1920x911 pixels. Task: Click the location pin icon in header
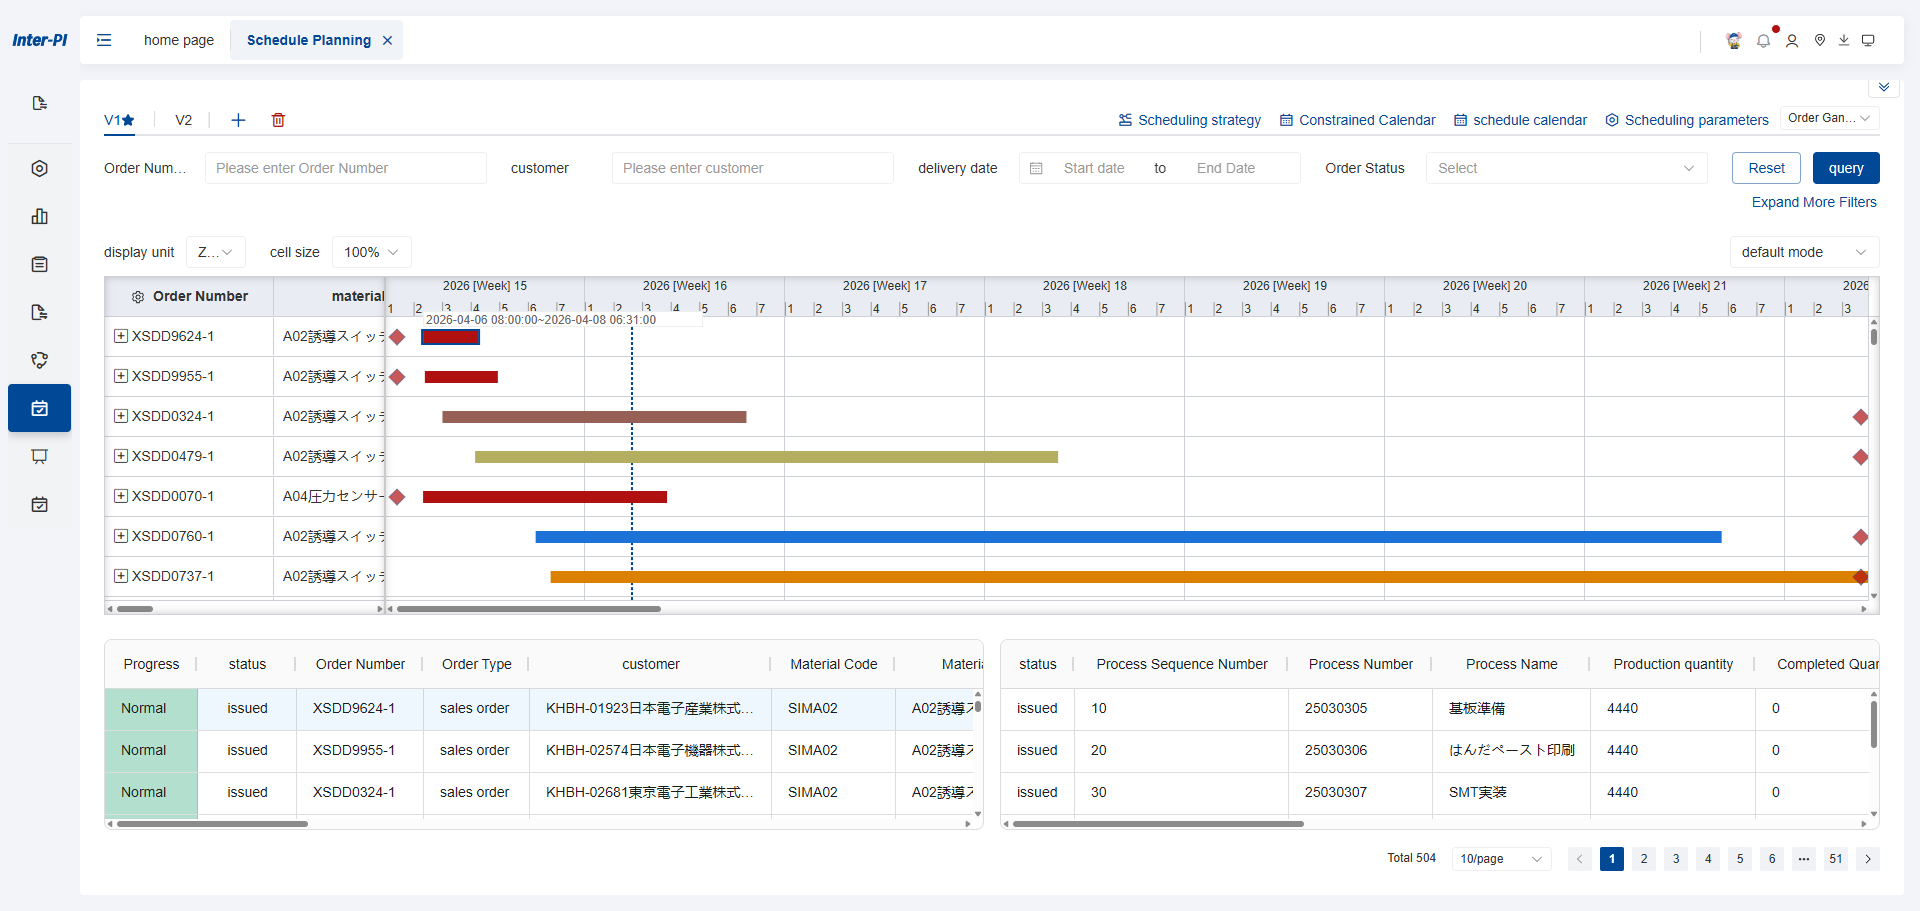coord(1820,40)
